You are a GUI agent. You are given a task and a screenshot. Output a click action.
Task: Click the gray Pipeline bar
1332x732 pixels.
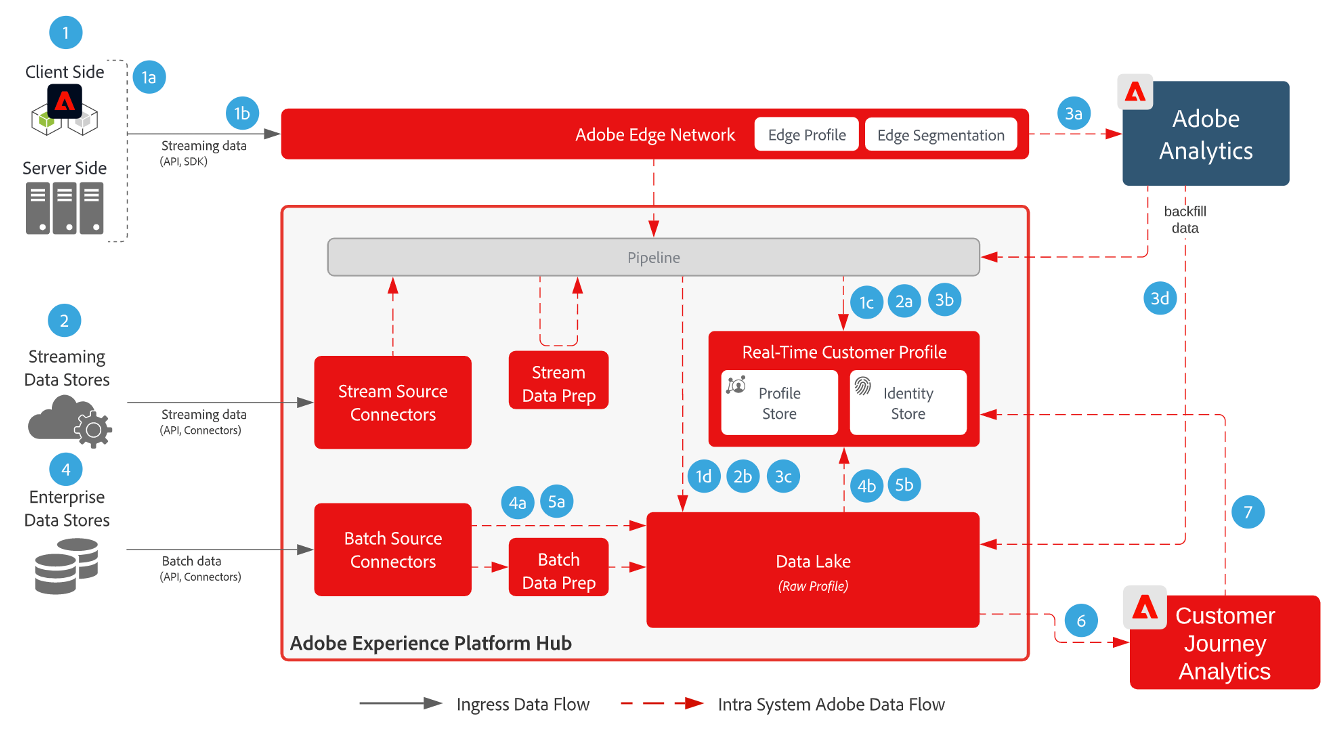click(653, 257)
